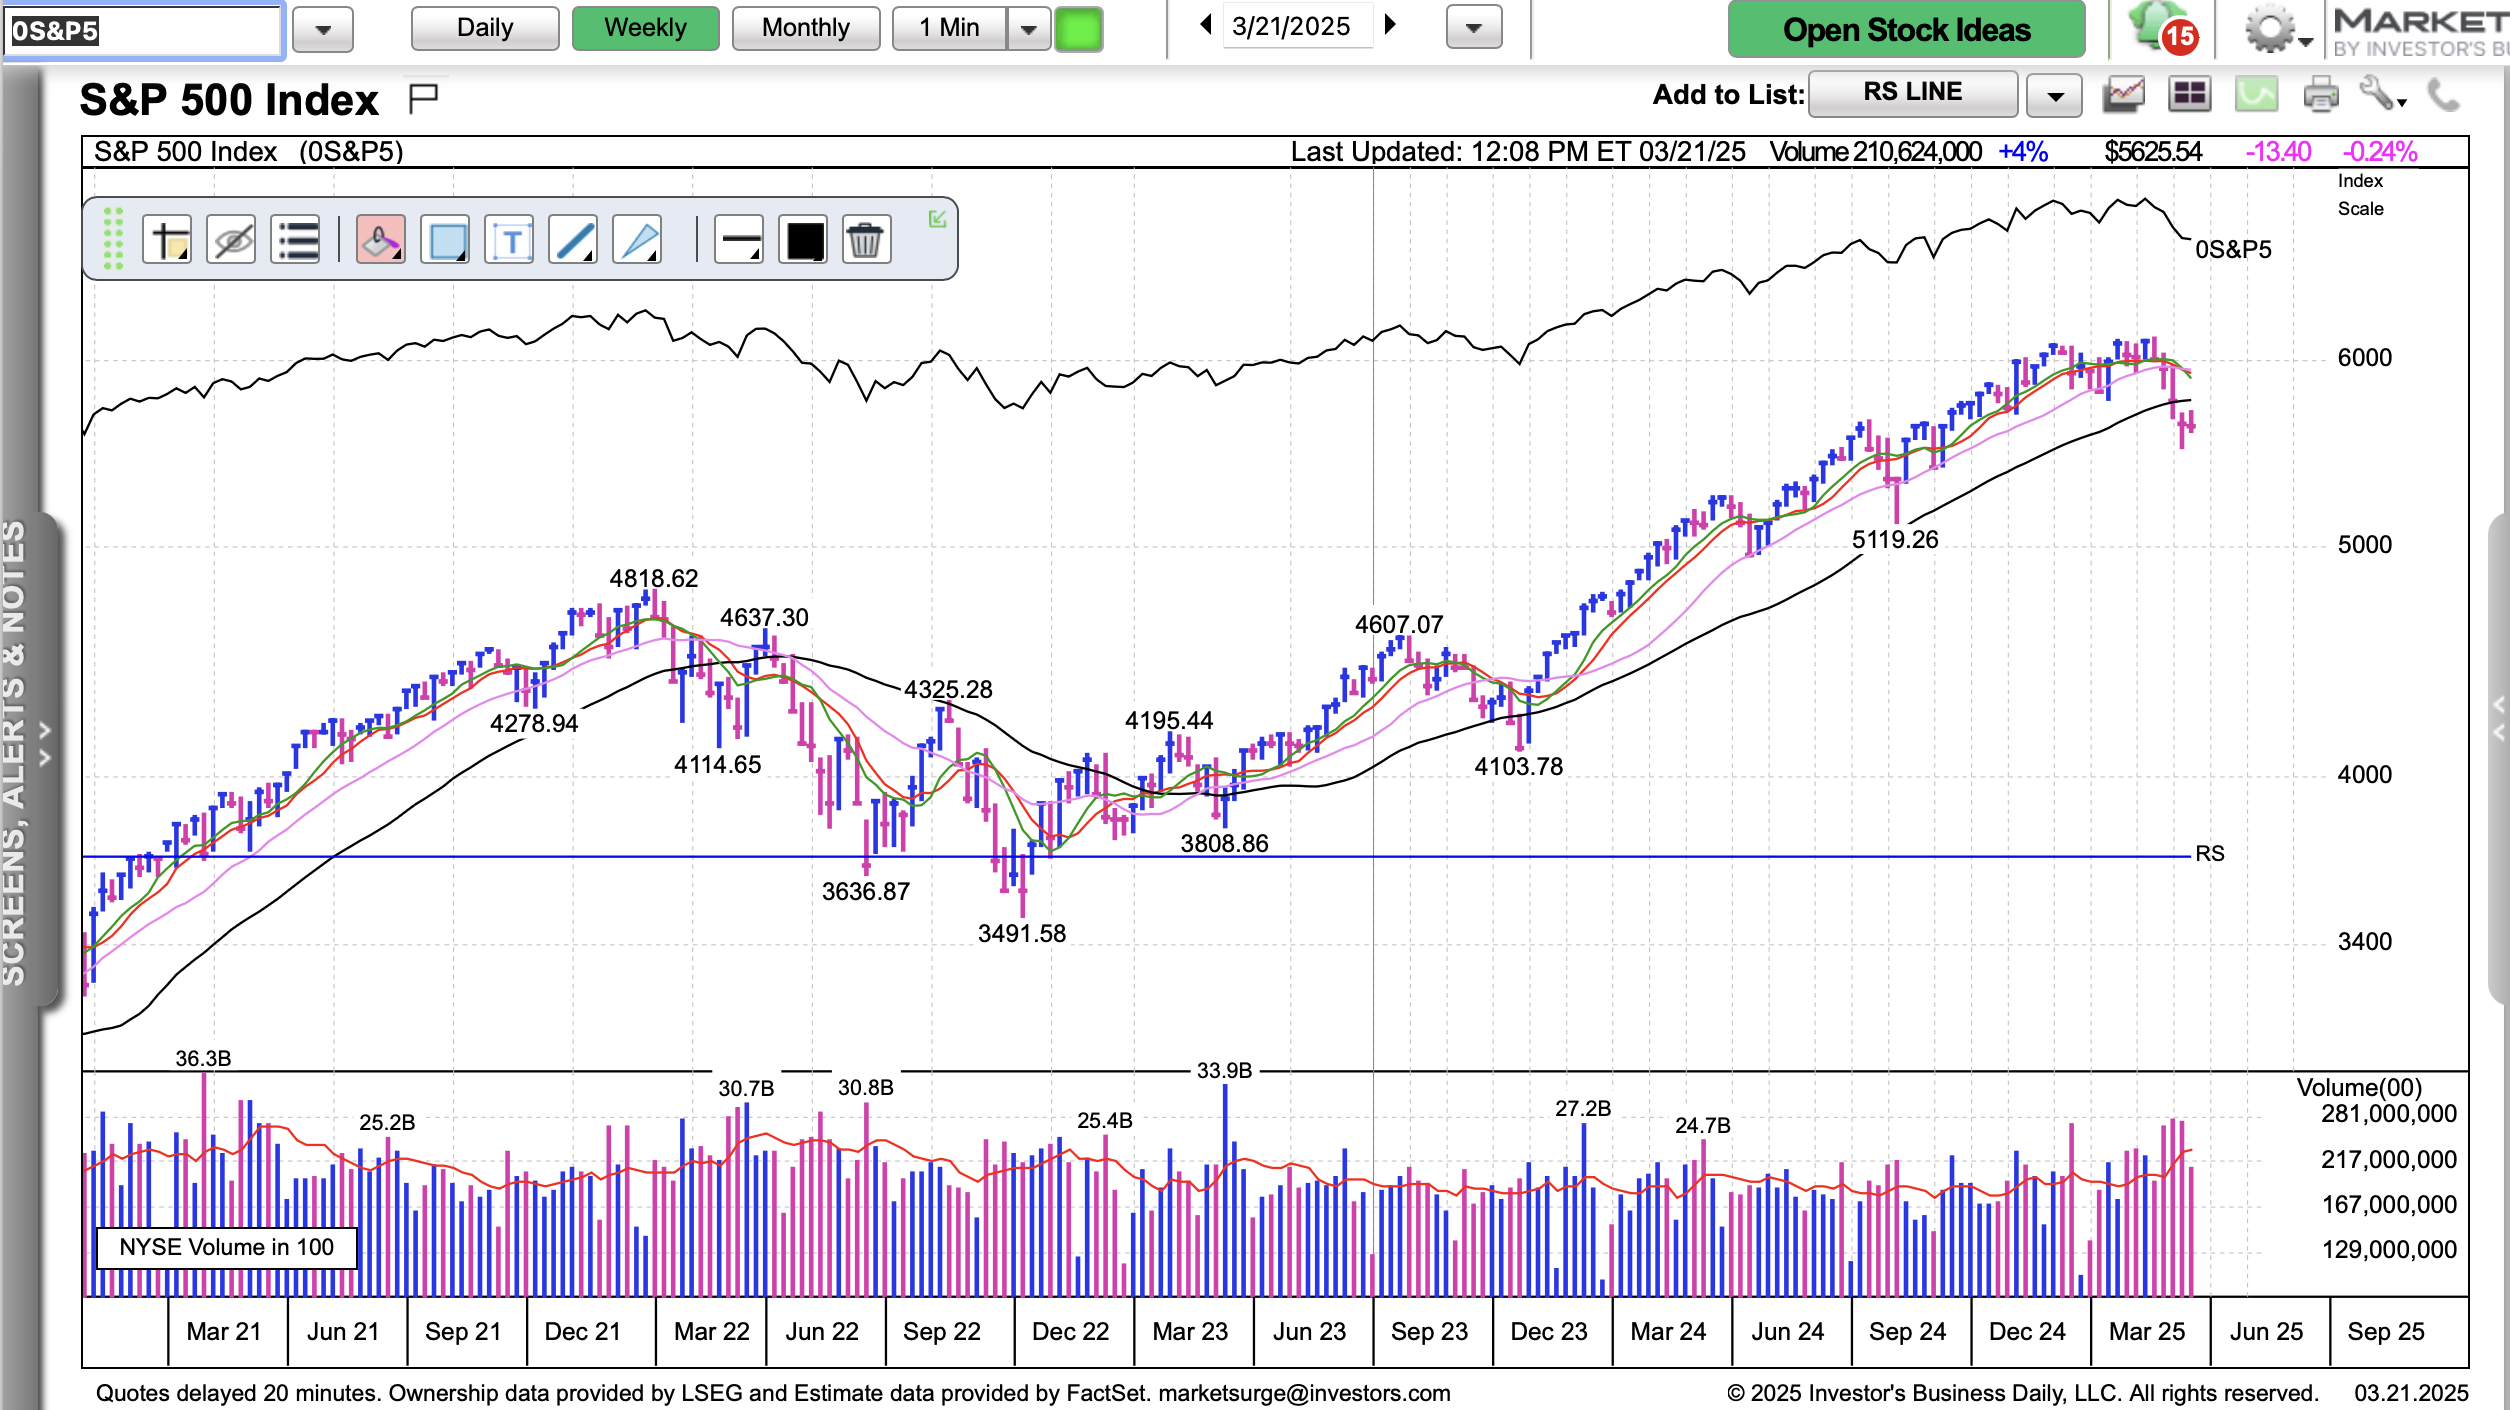2510x1410 pixels.
Task: Open the Add to List dropdown arrow
Action: coord(2055,96)
